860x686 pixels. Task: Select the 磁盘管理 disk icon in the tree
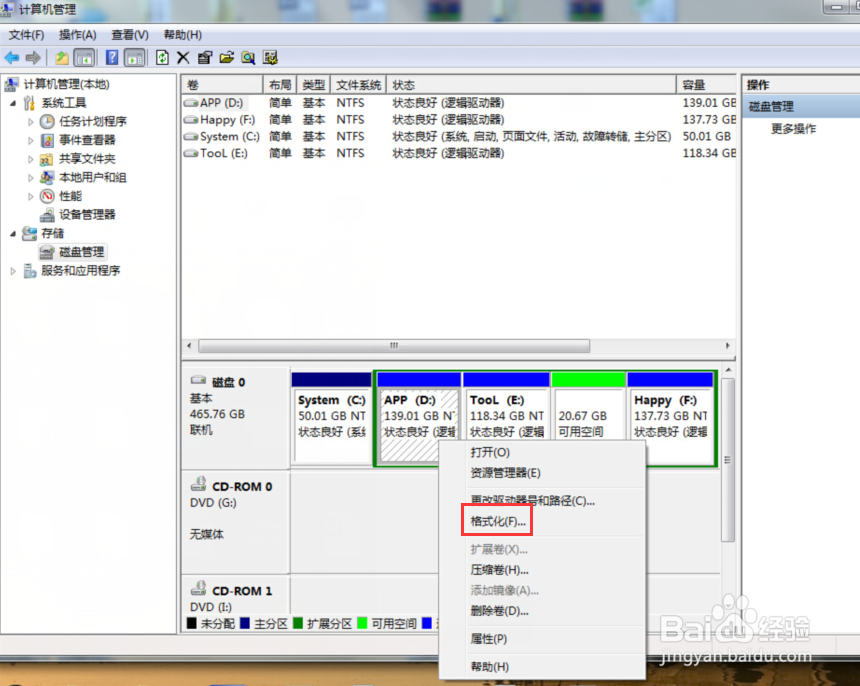point(48,251)
